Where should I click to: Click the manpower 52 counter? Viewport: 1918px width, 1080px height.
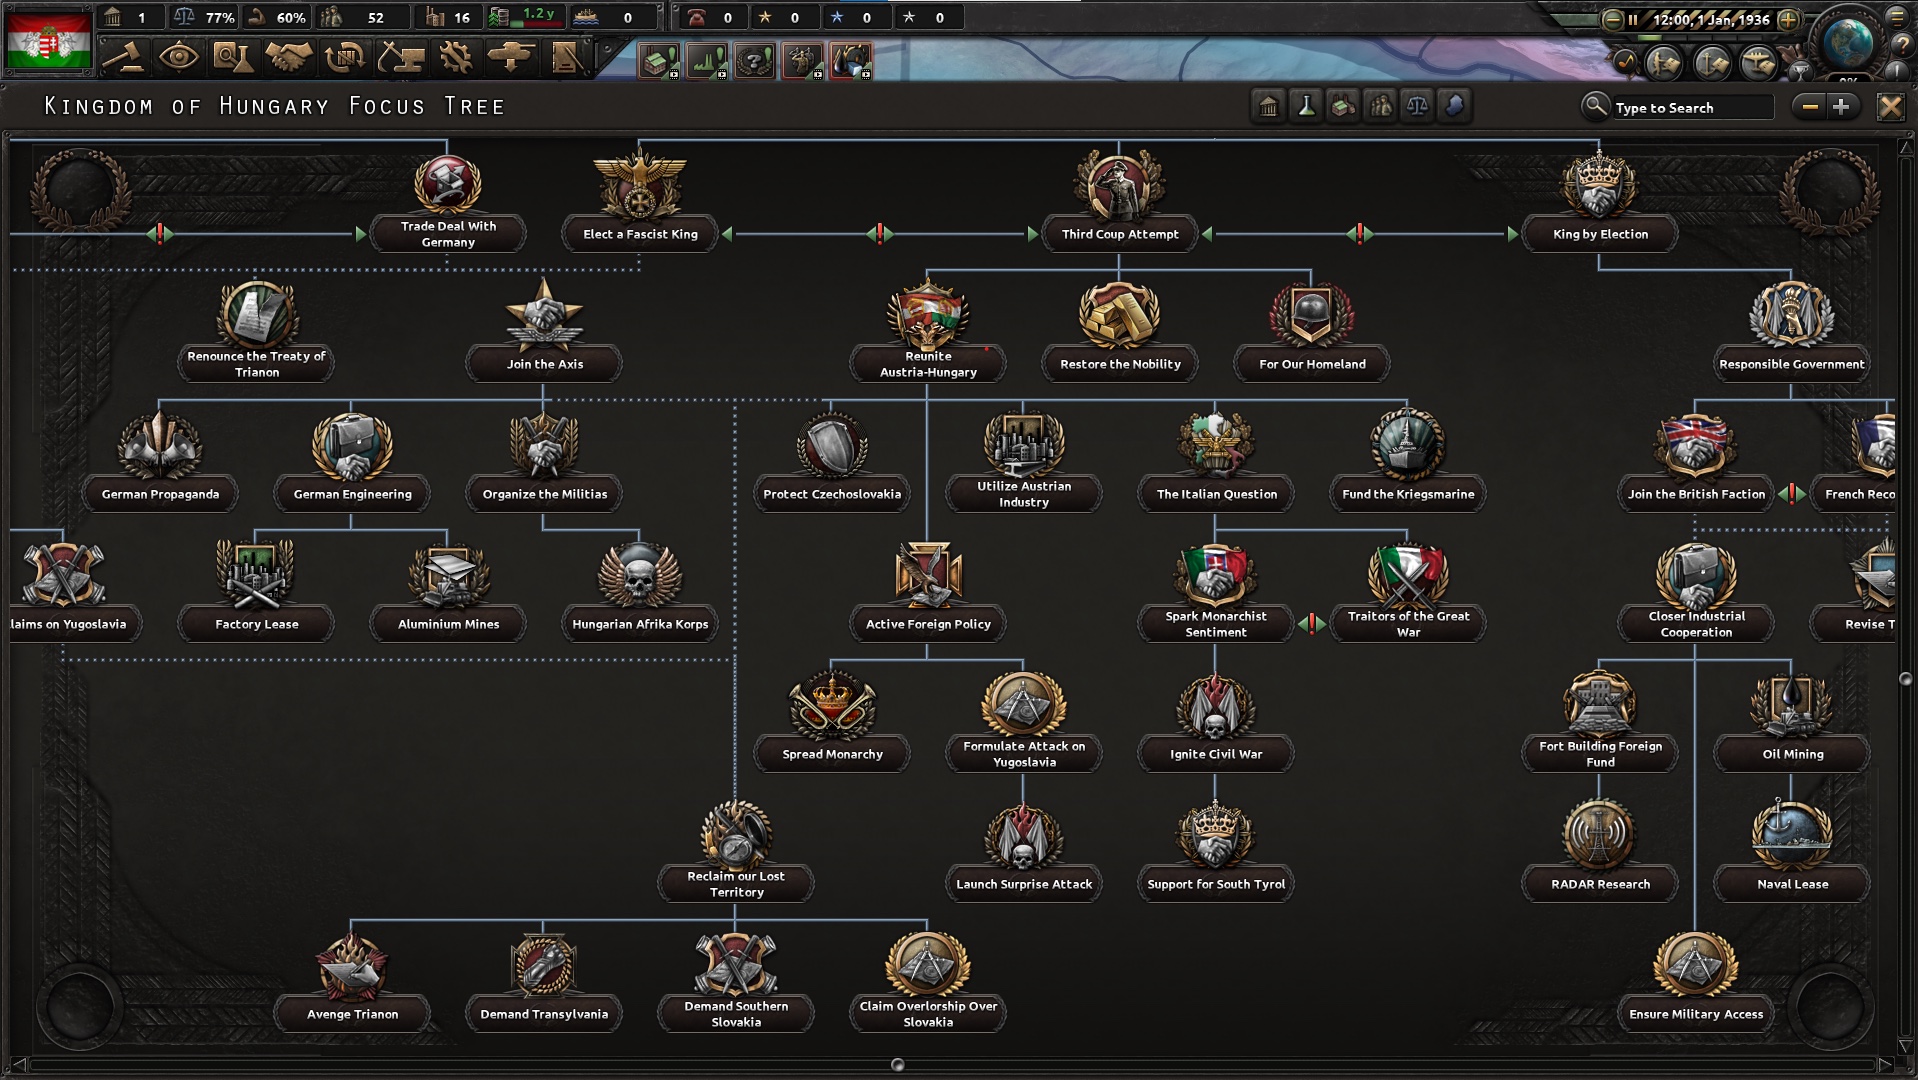click(362, 17)
